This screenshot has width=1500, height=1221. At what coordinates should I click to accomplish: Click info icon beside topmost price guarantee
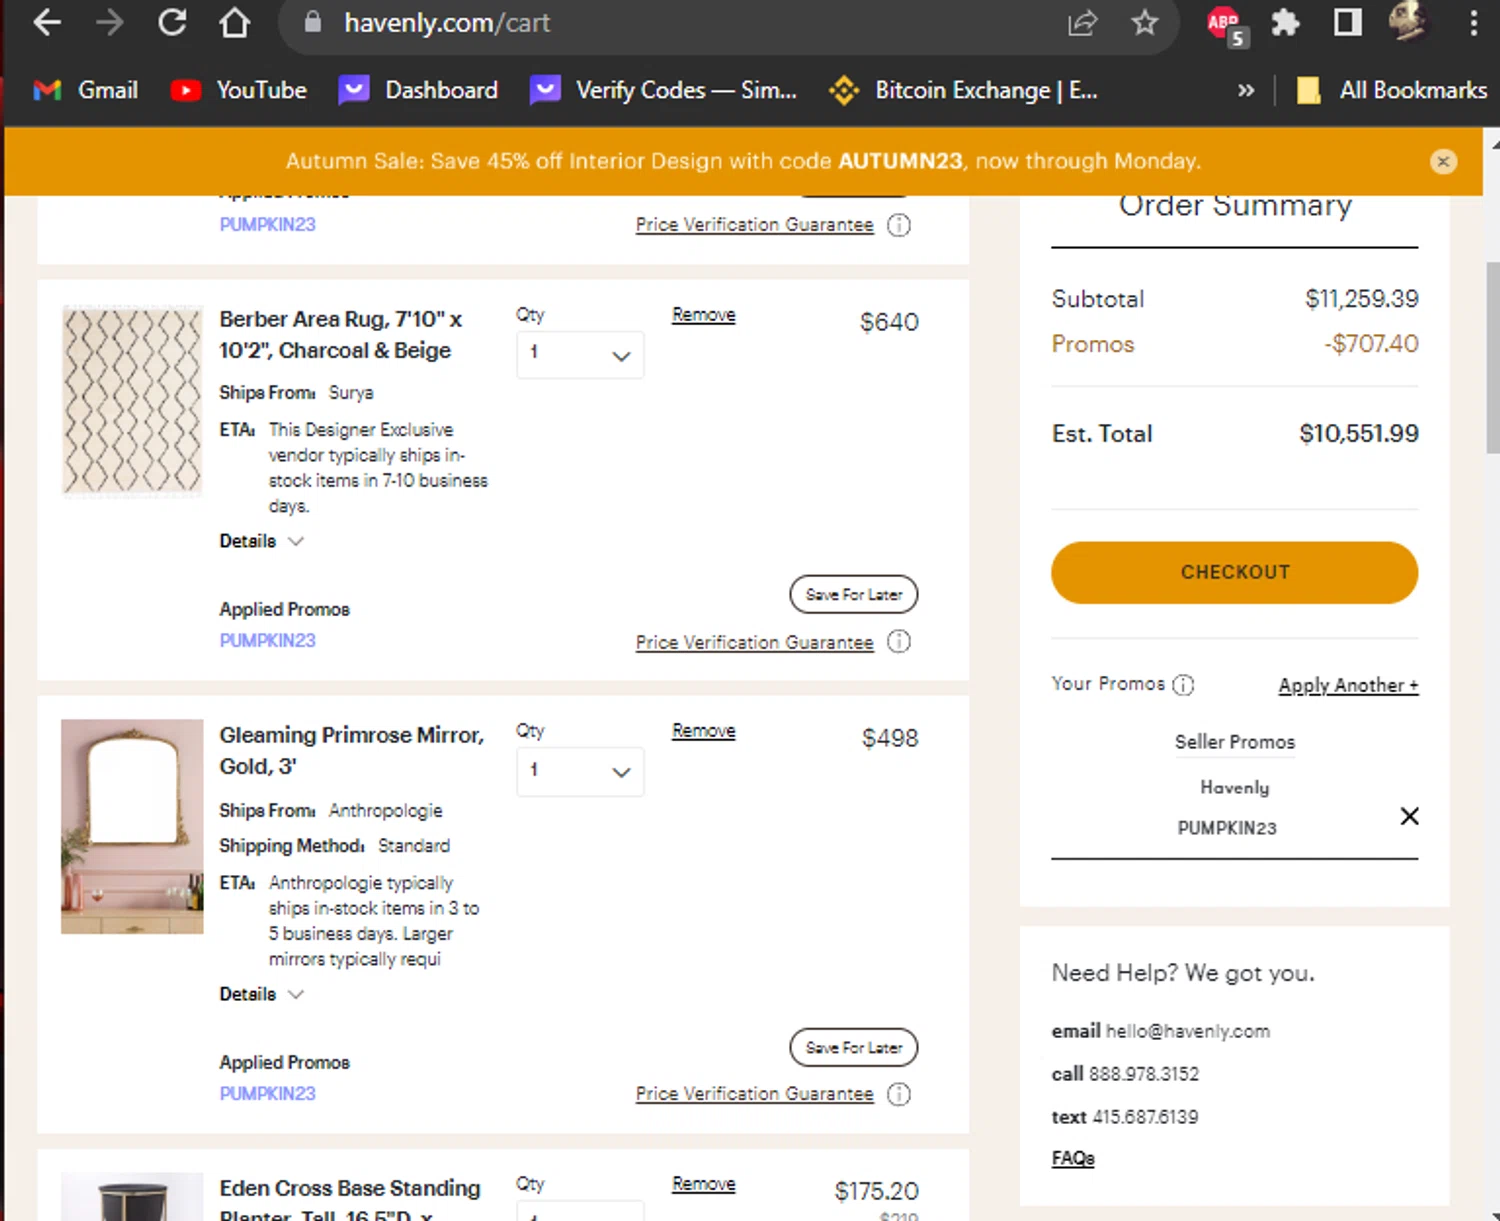click(x=899, y=225)
